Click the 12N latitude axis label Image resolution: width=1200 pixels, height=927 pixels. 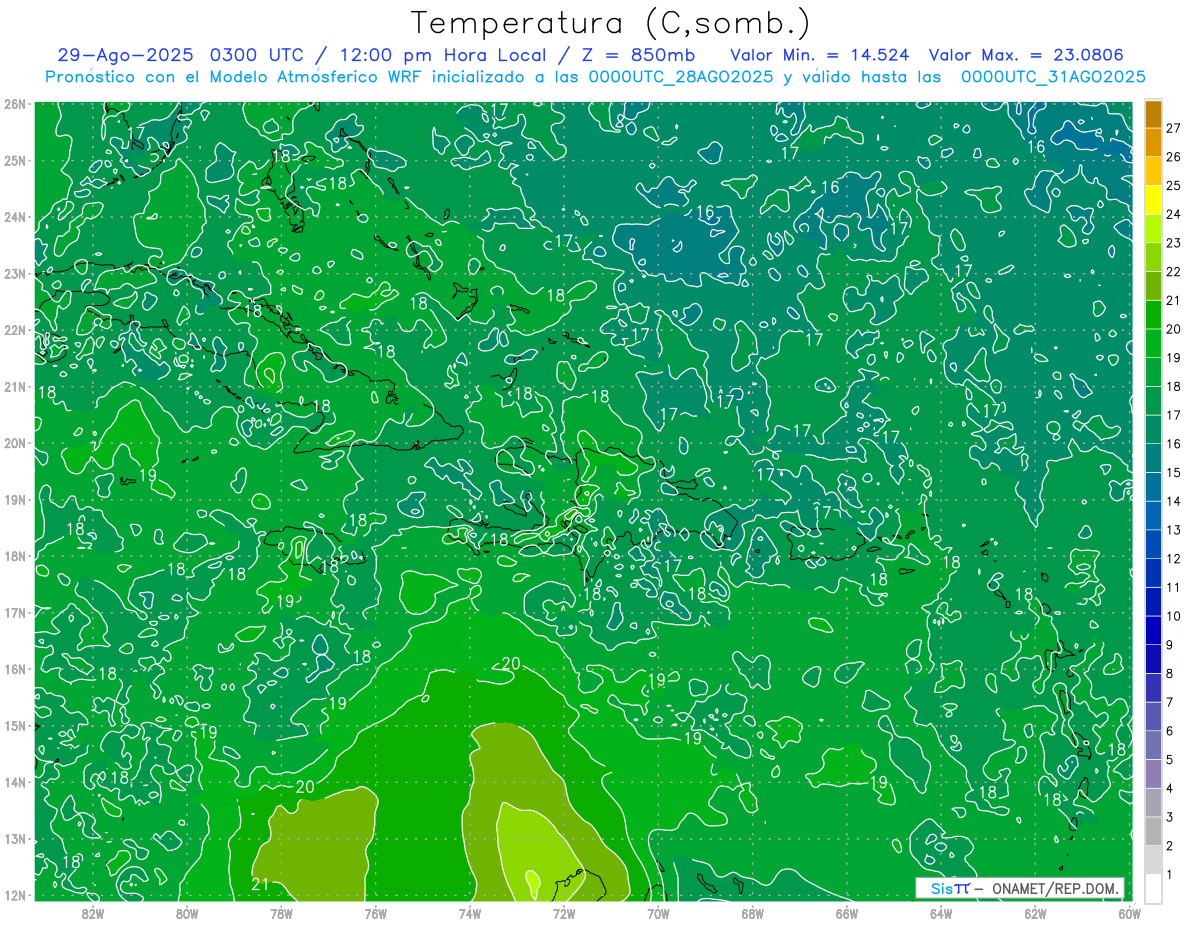[x=14, y=894]
